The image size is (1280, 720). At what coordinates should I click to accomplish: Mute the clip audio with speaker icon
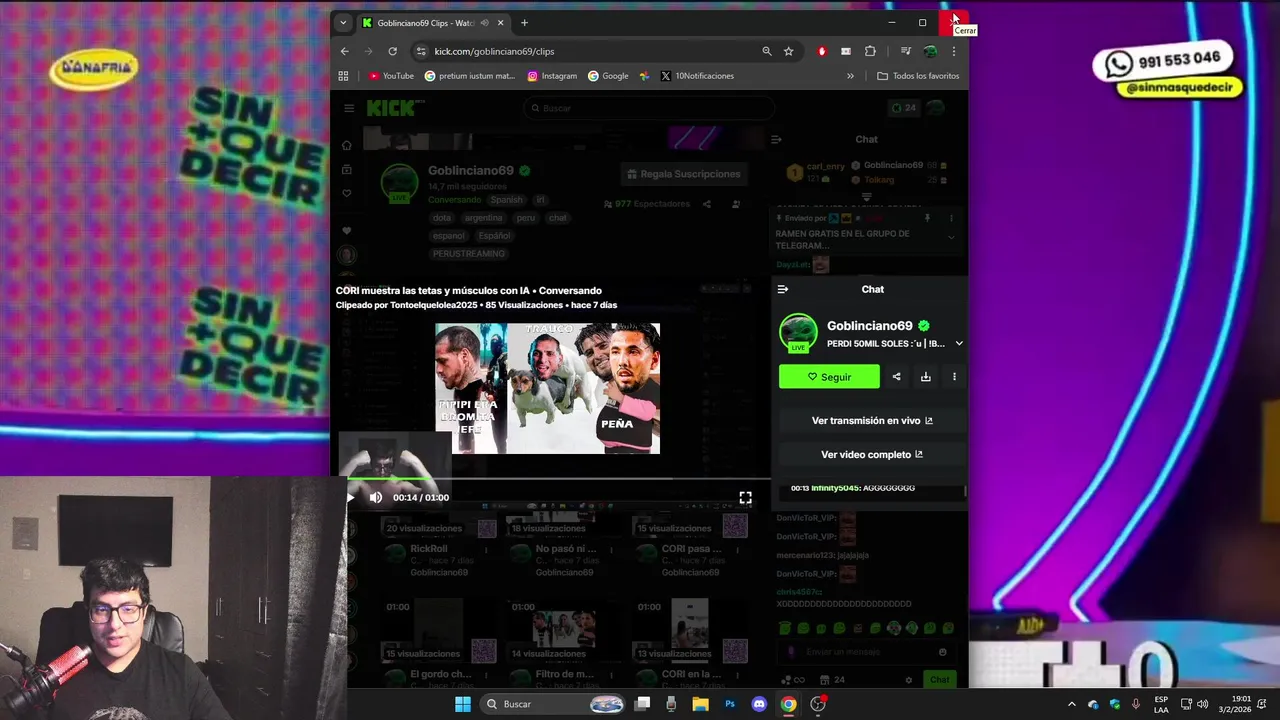[376, 497]
